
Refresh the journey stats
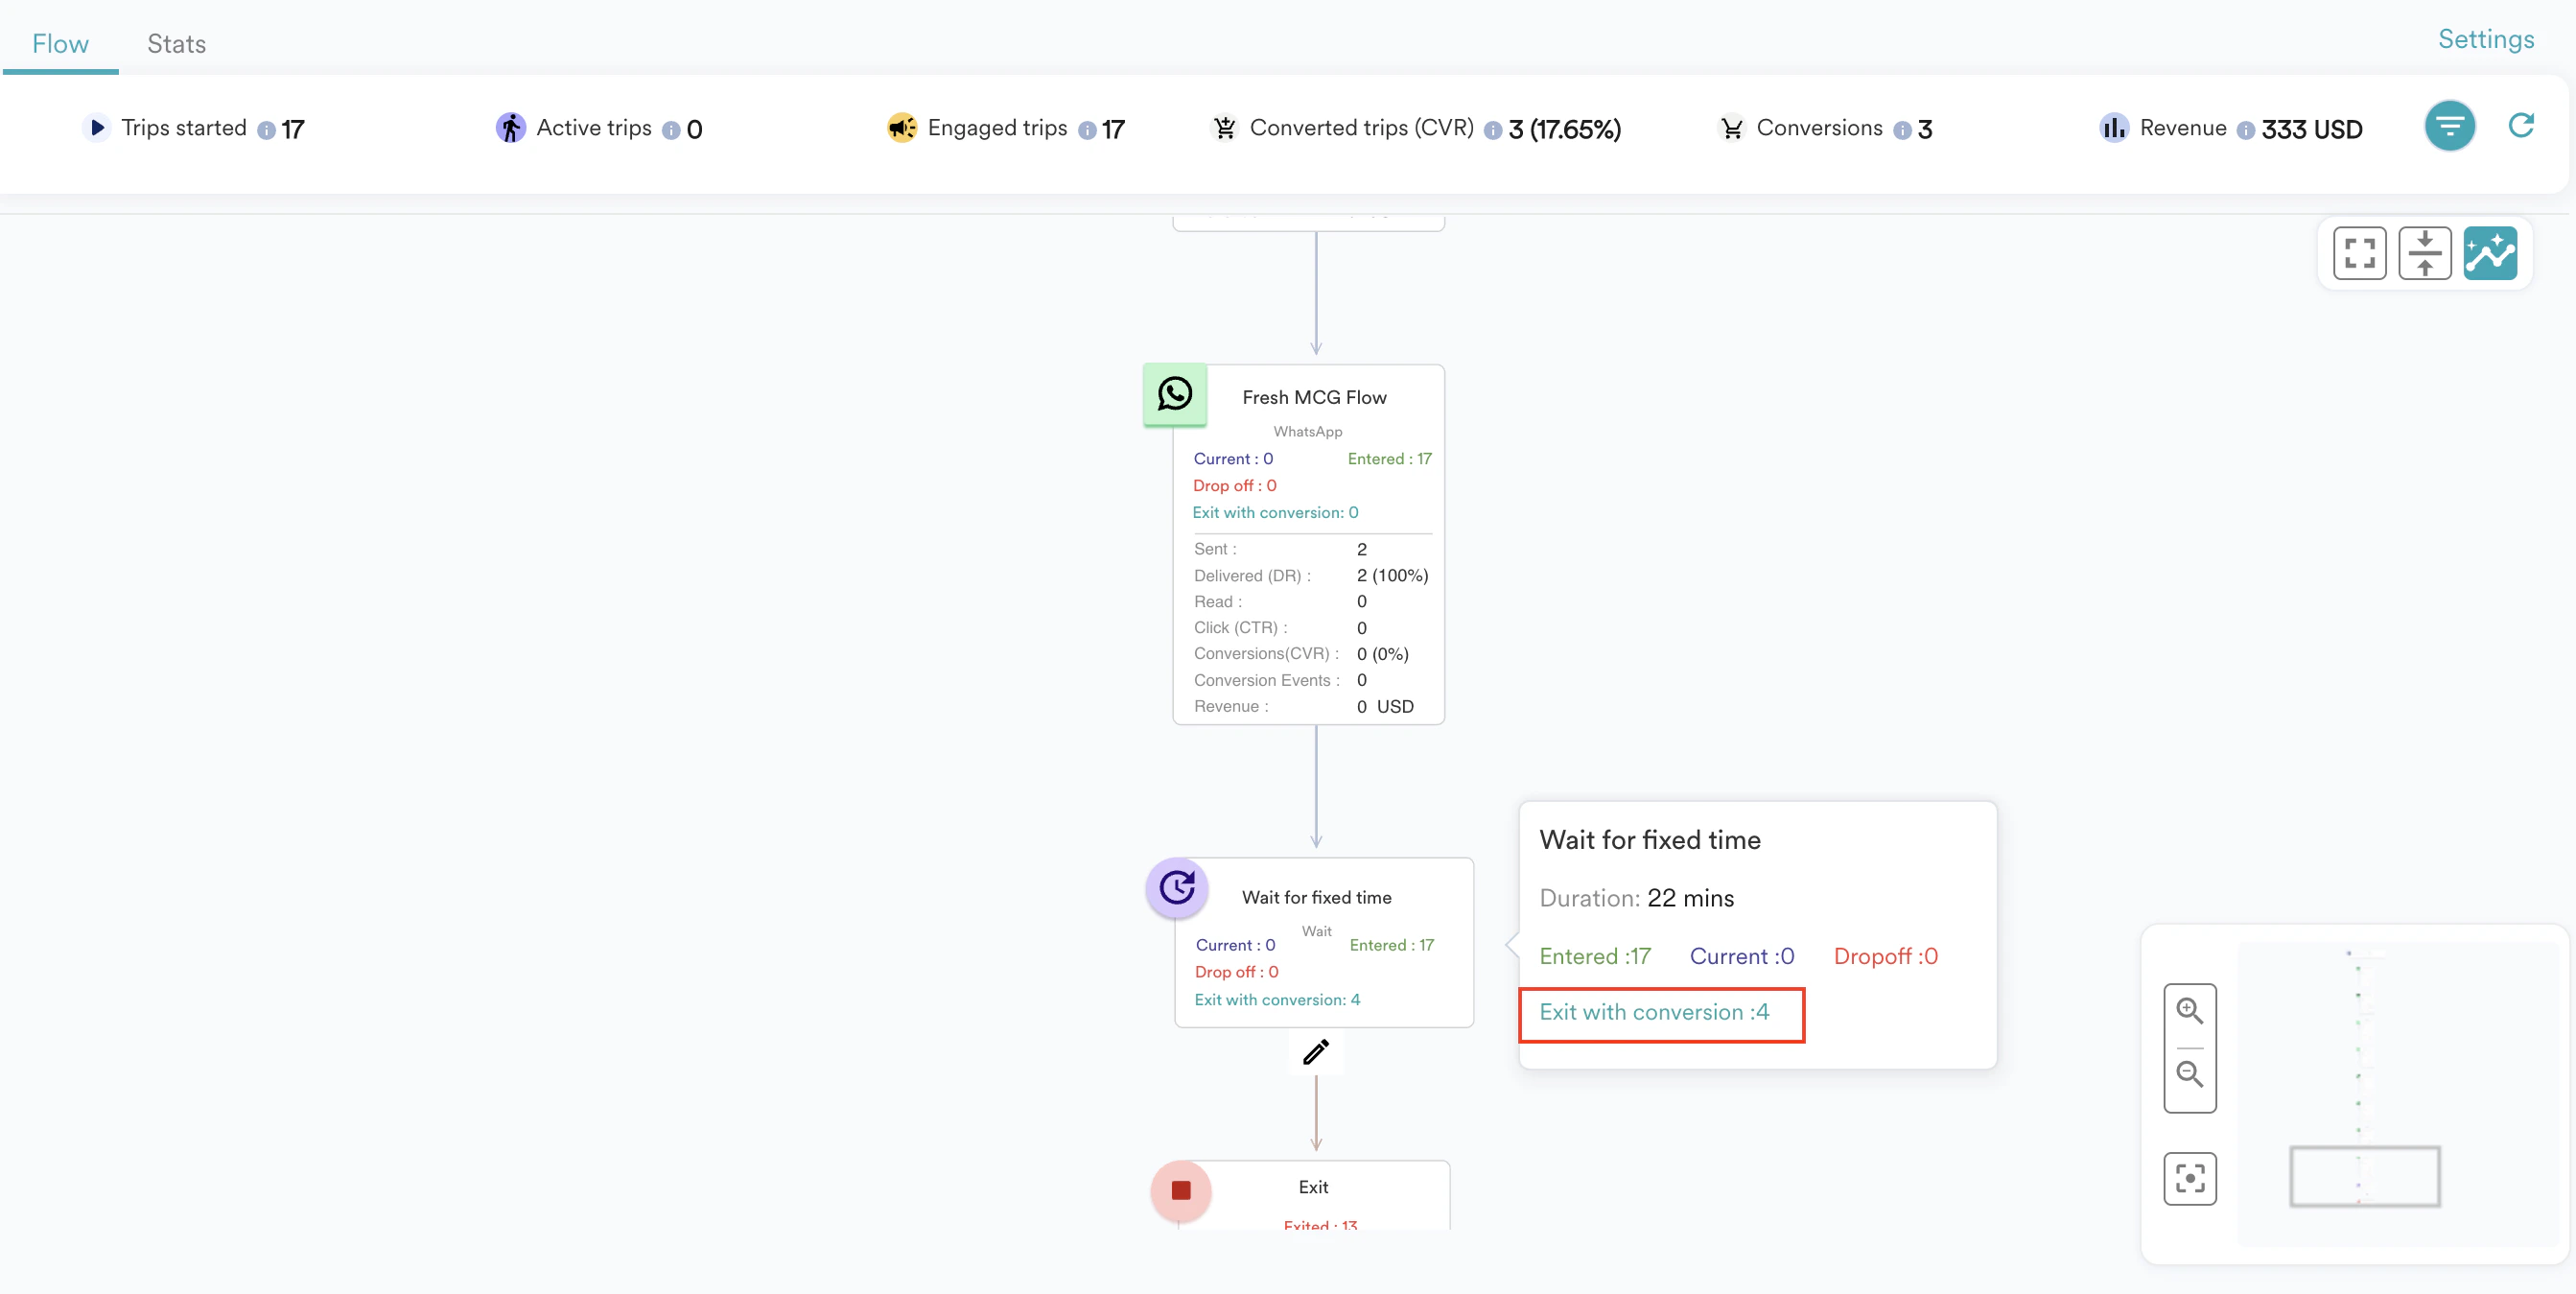[2520, 126]
